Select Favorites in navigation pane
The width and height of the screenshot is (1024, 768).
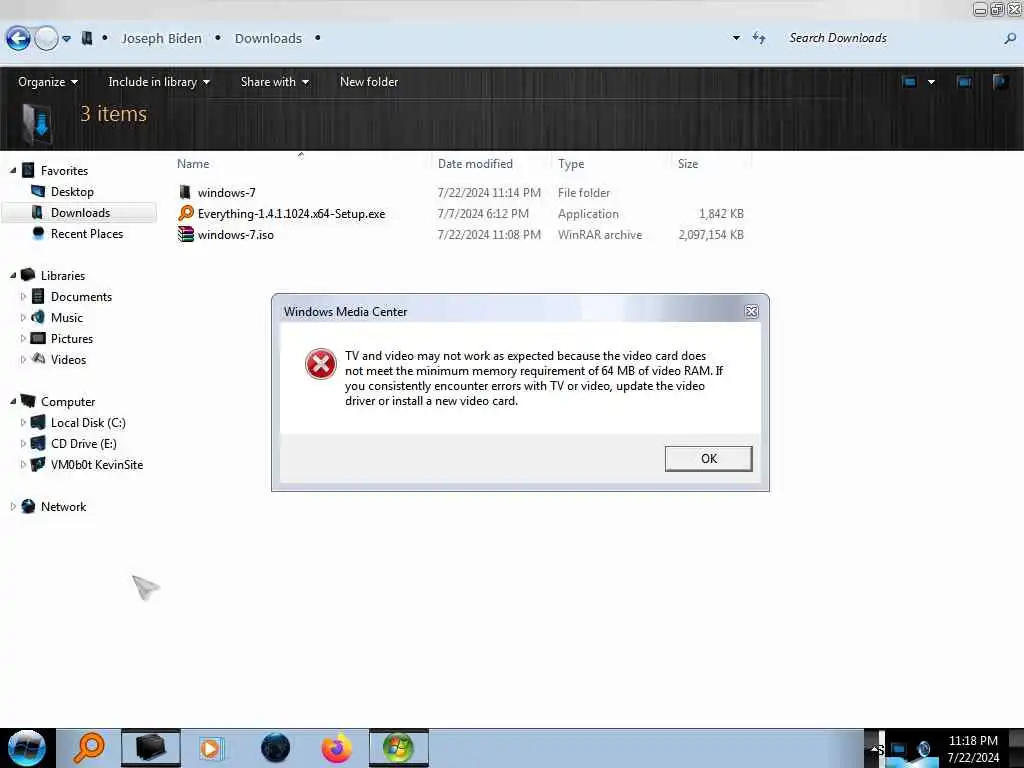(64, 170)
